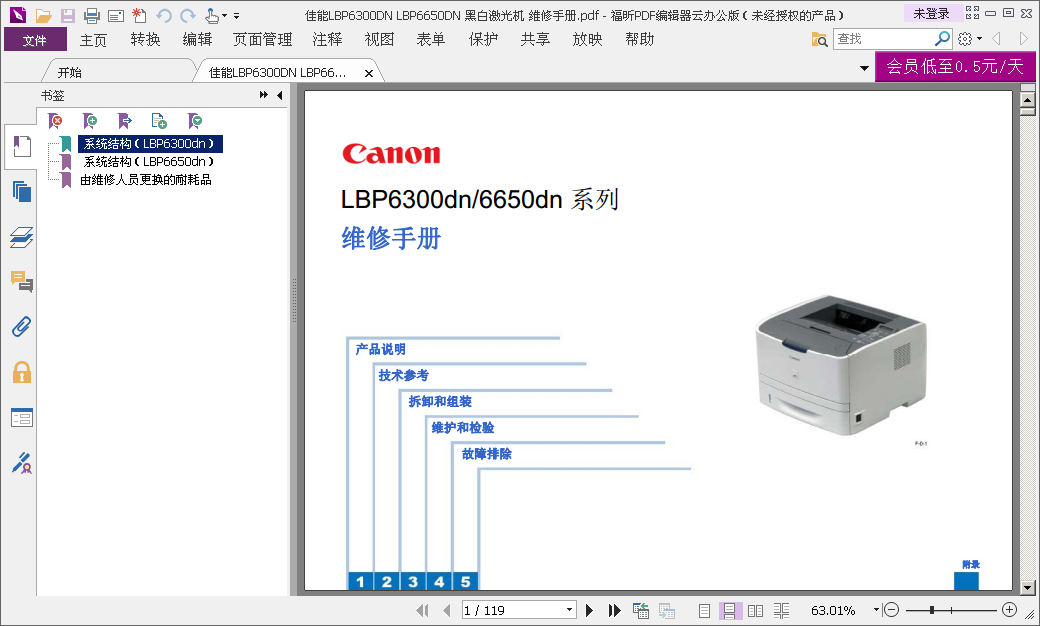Open the Pages thumbnail side panel
This screenshot has height=626, width=1040.
click(x=21, y=192)
